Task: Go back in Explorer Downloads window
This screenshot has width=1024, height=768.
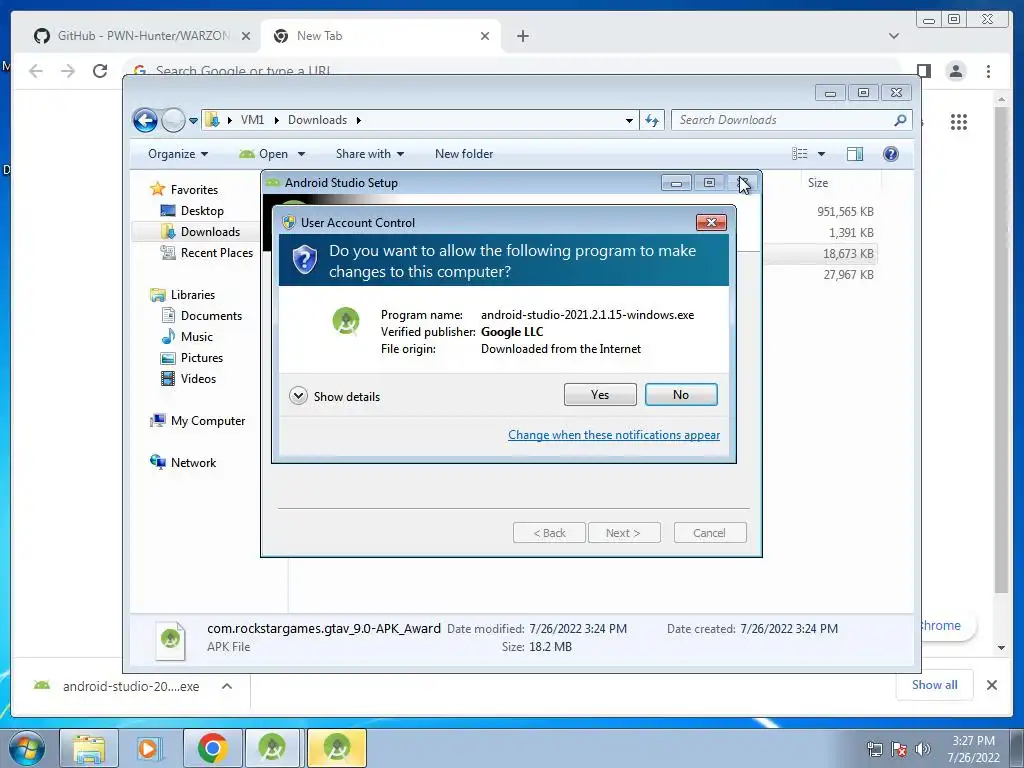Action: coord(145,120)
